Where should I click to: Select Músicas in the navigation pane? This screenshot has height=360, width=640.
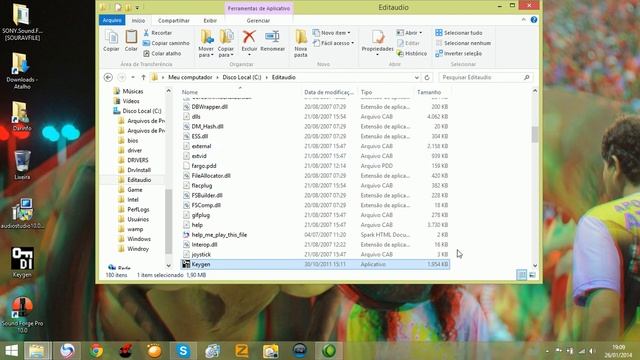click(133, 91)
